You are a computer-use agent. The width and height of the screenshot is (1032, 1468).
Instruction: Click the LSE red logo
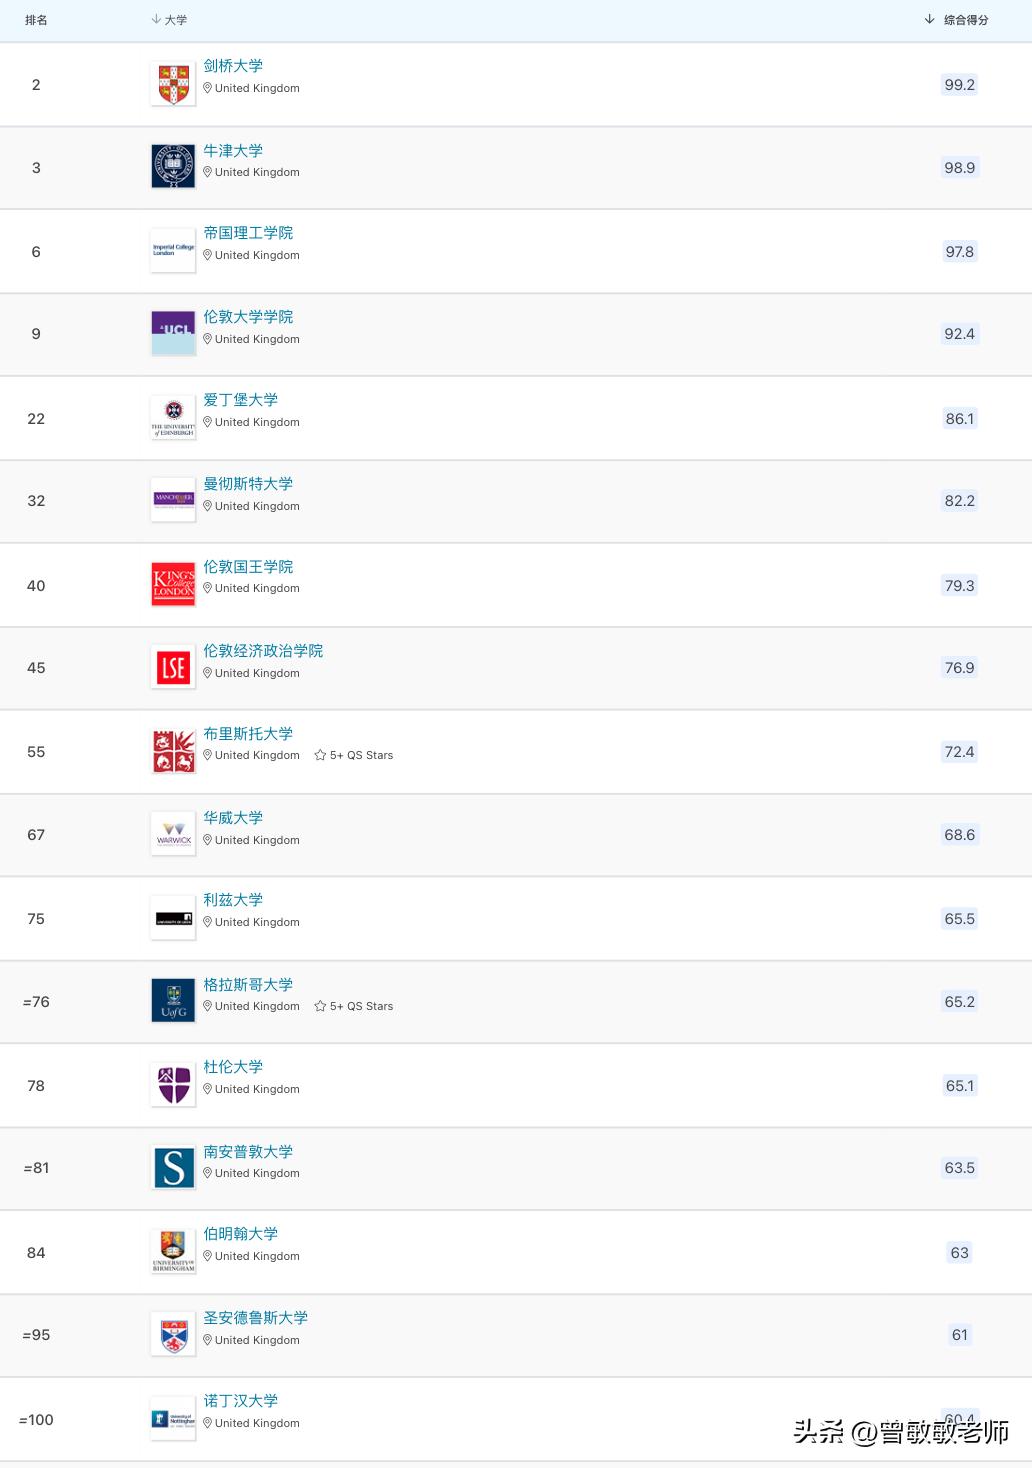tap(173, 668)
